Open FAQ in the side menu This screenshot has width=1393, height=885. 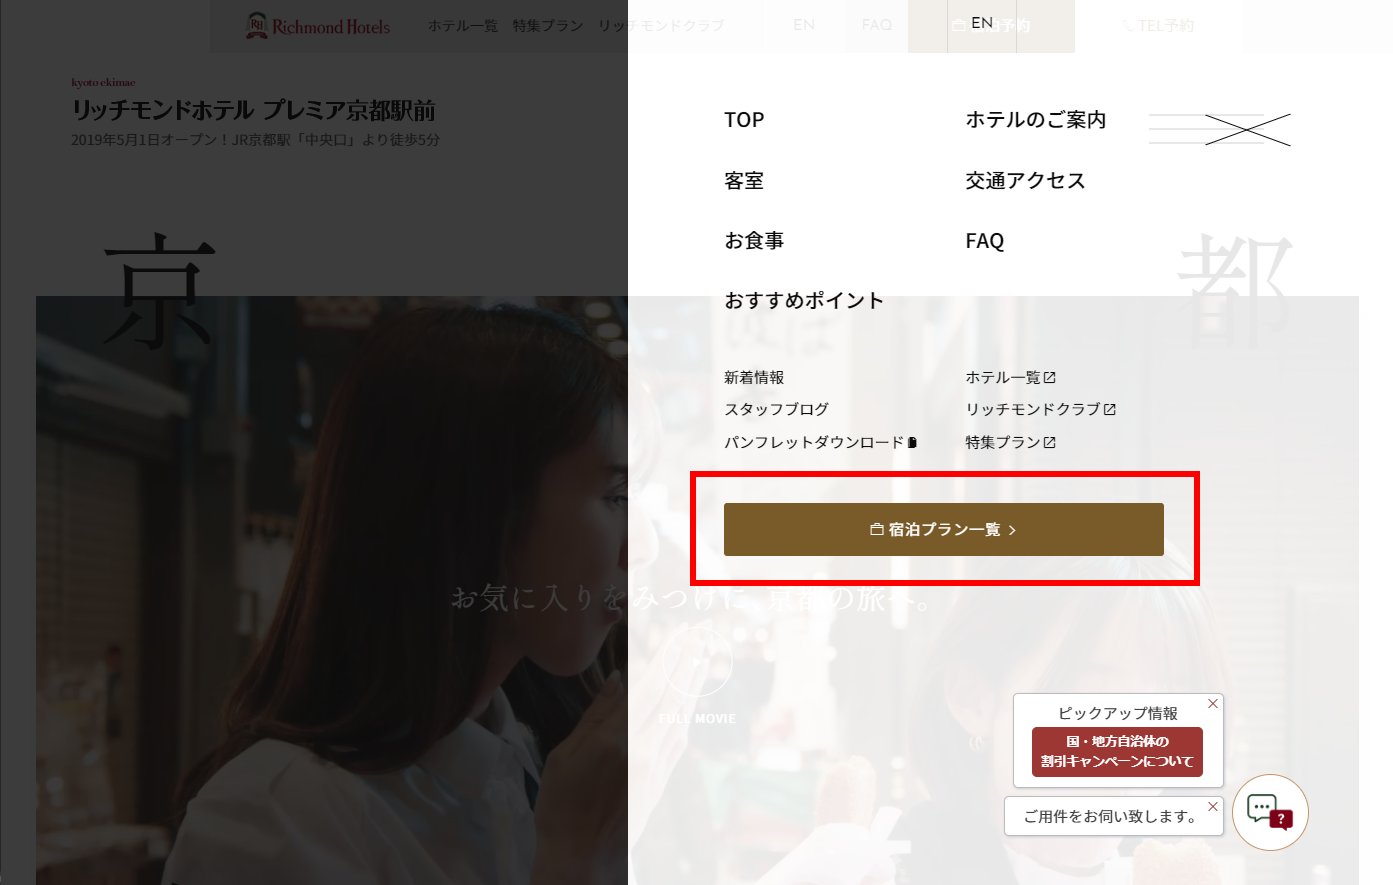[985, 241]
